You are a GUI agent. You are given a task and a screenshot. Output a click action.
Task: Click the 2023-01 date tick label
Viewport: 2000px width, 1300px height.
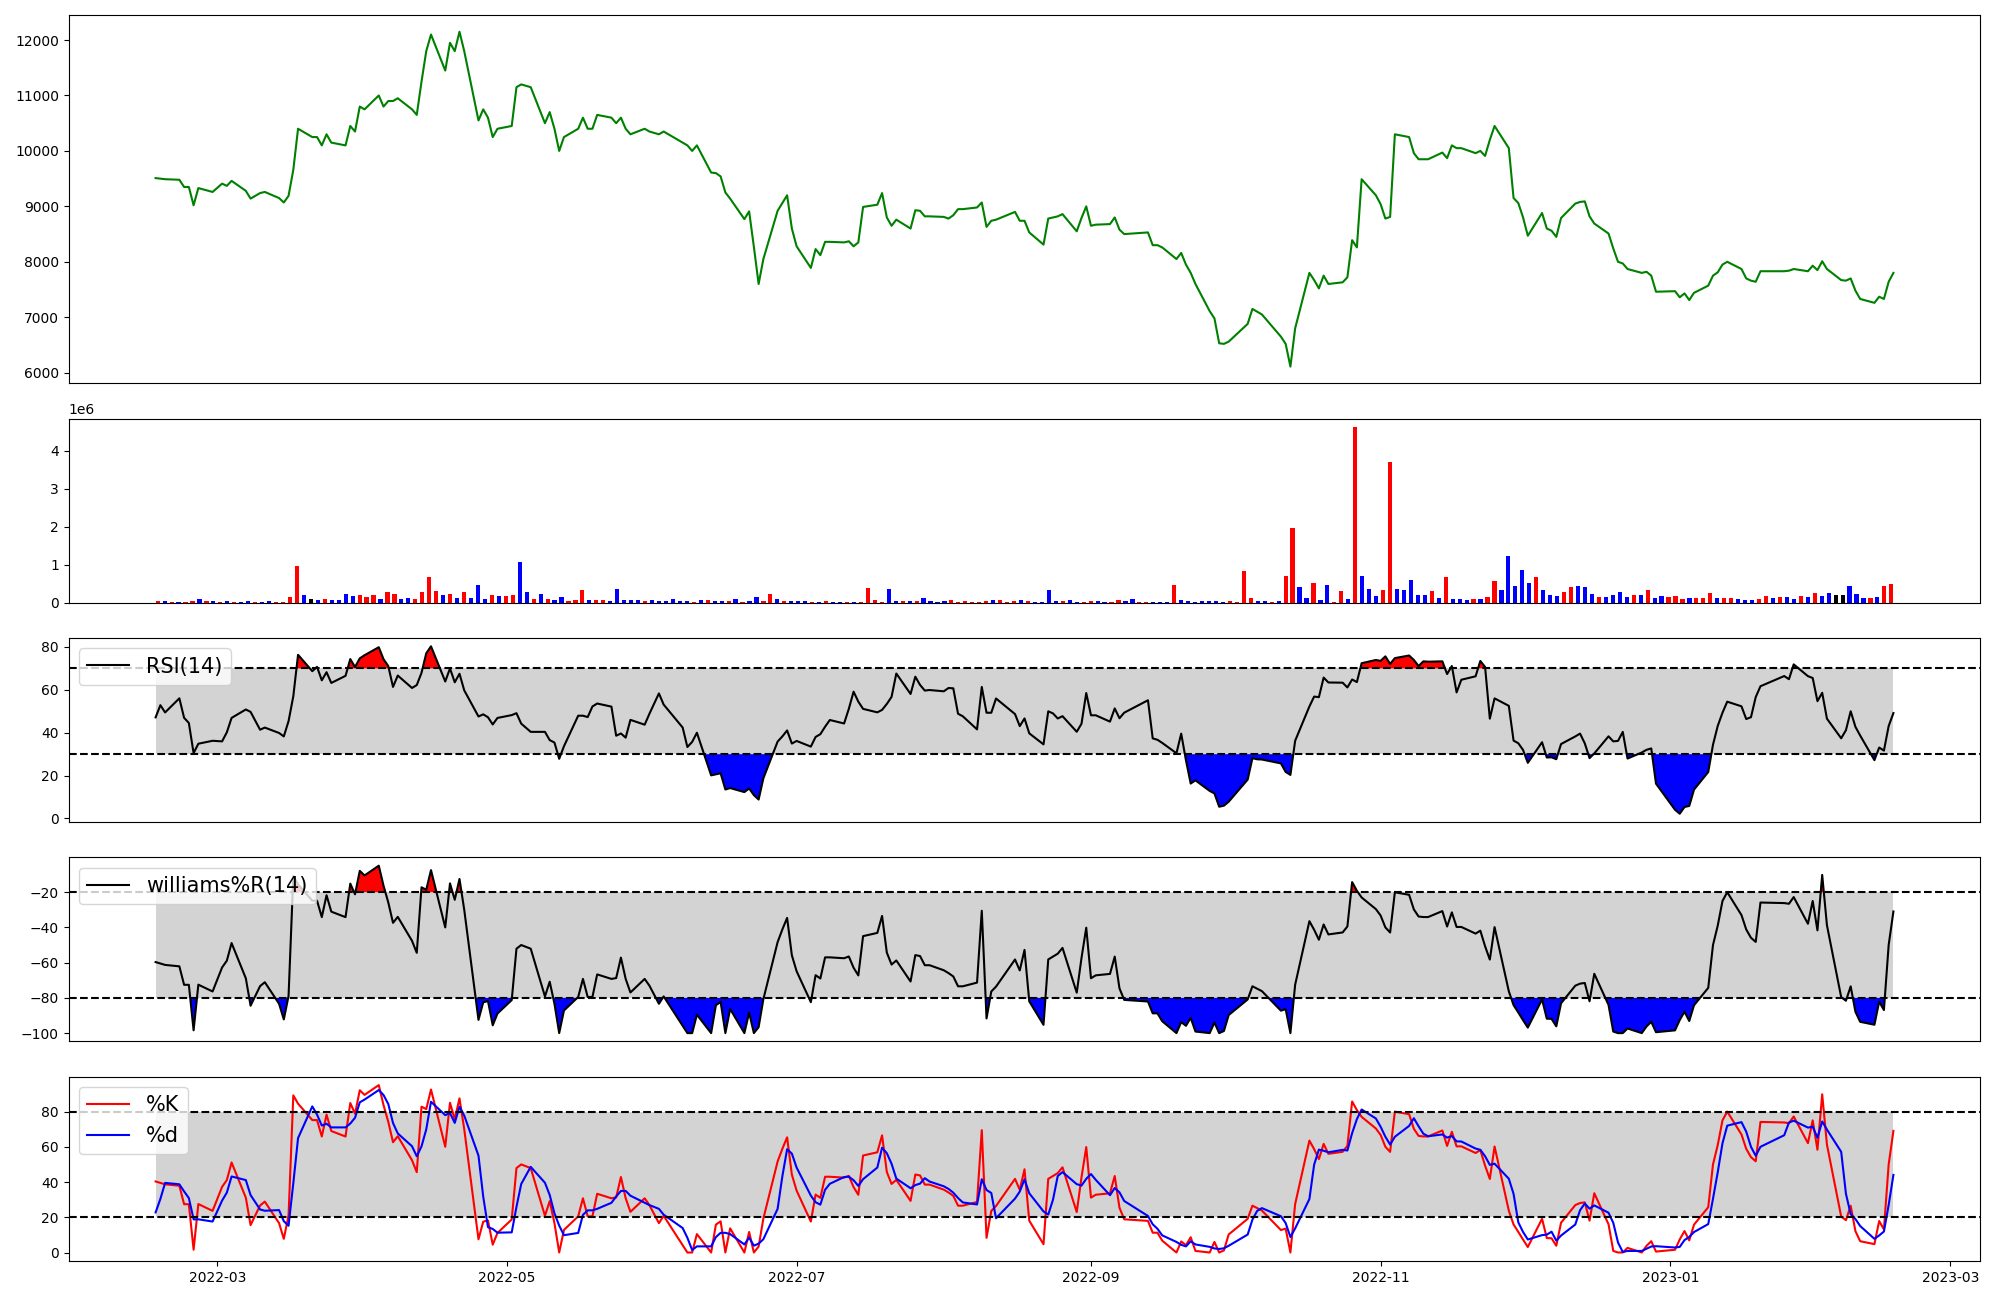click(1671, 1277)
